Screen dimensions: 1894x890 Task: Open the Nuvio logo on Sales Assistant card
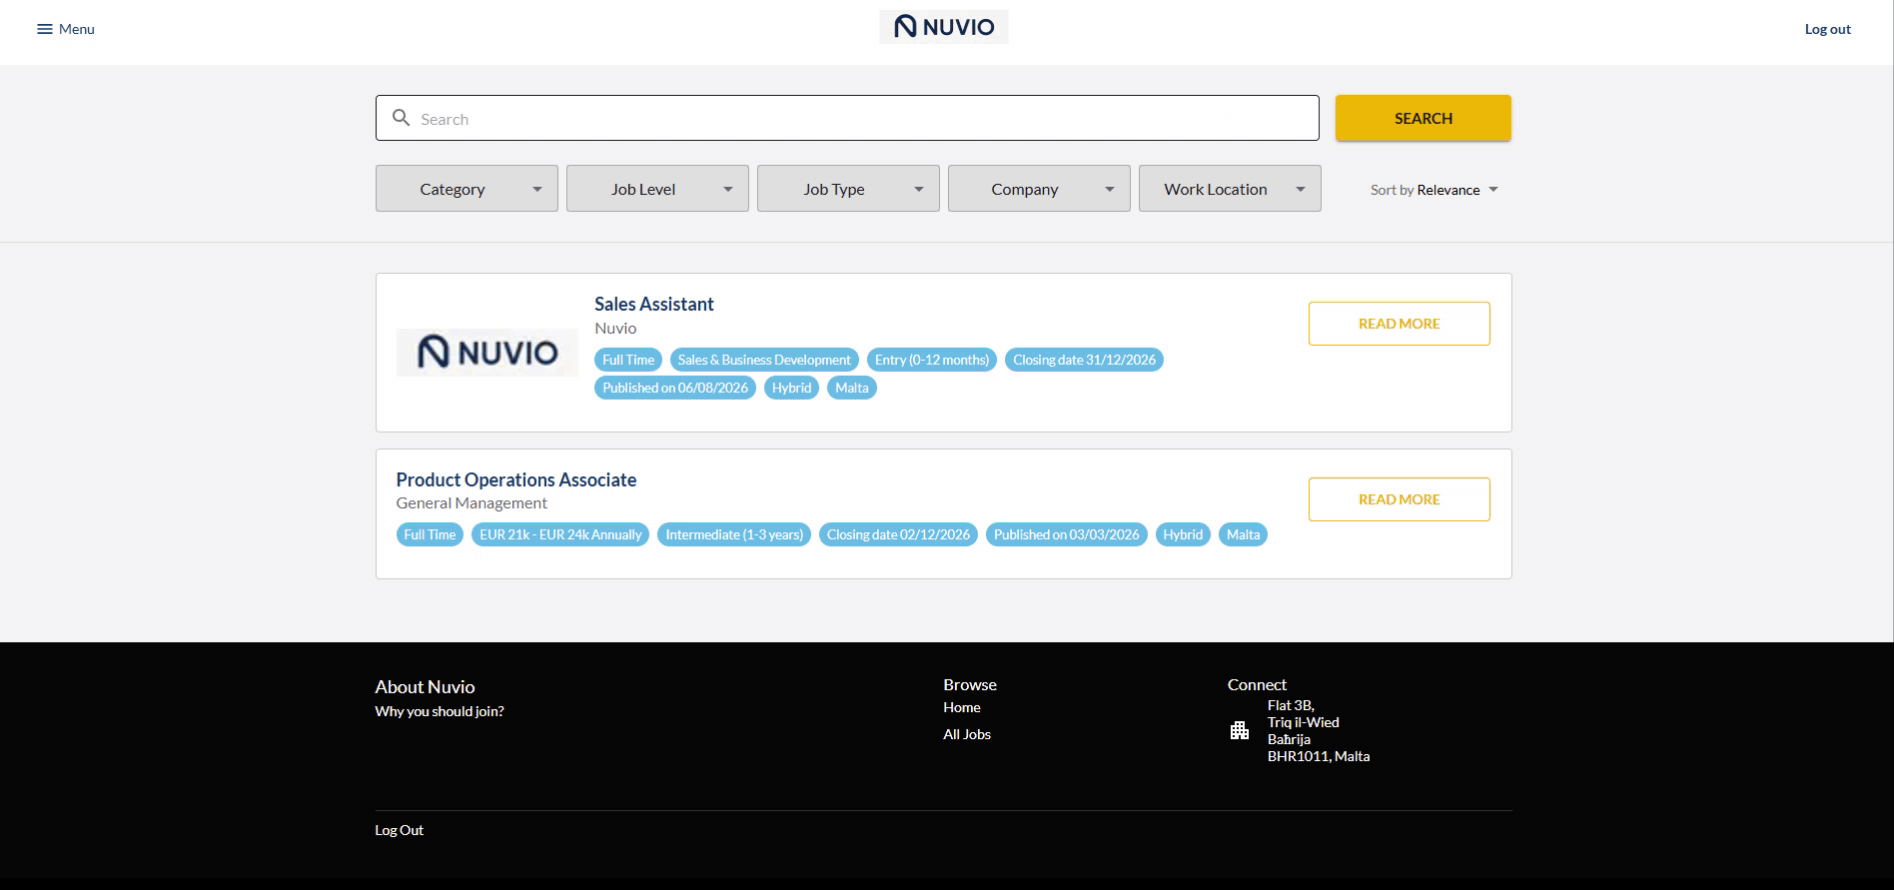487,352
